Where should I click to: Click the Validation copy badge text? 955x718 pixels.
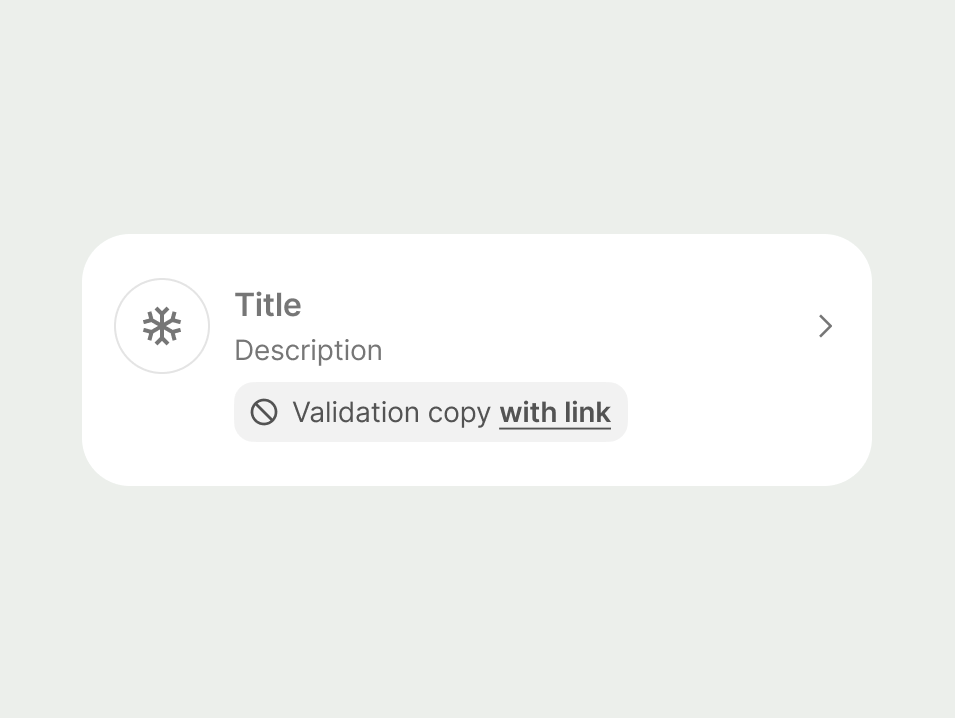pos(391,411)
